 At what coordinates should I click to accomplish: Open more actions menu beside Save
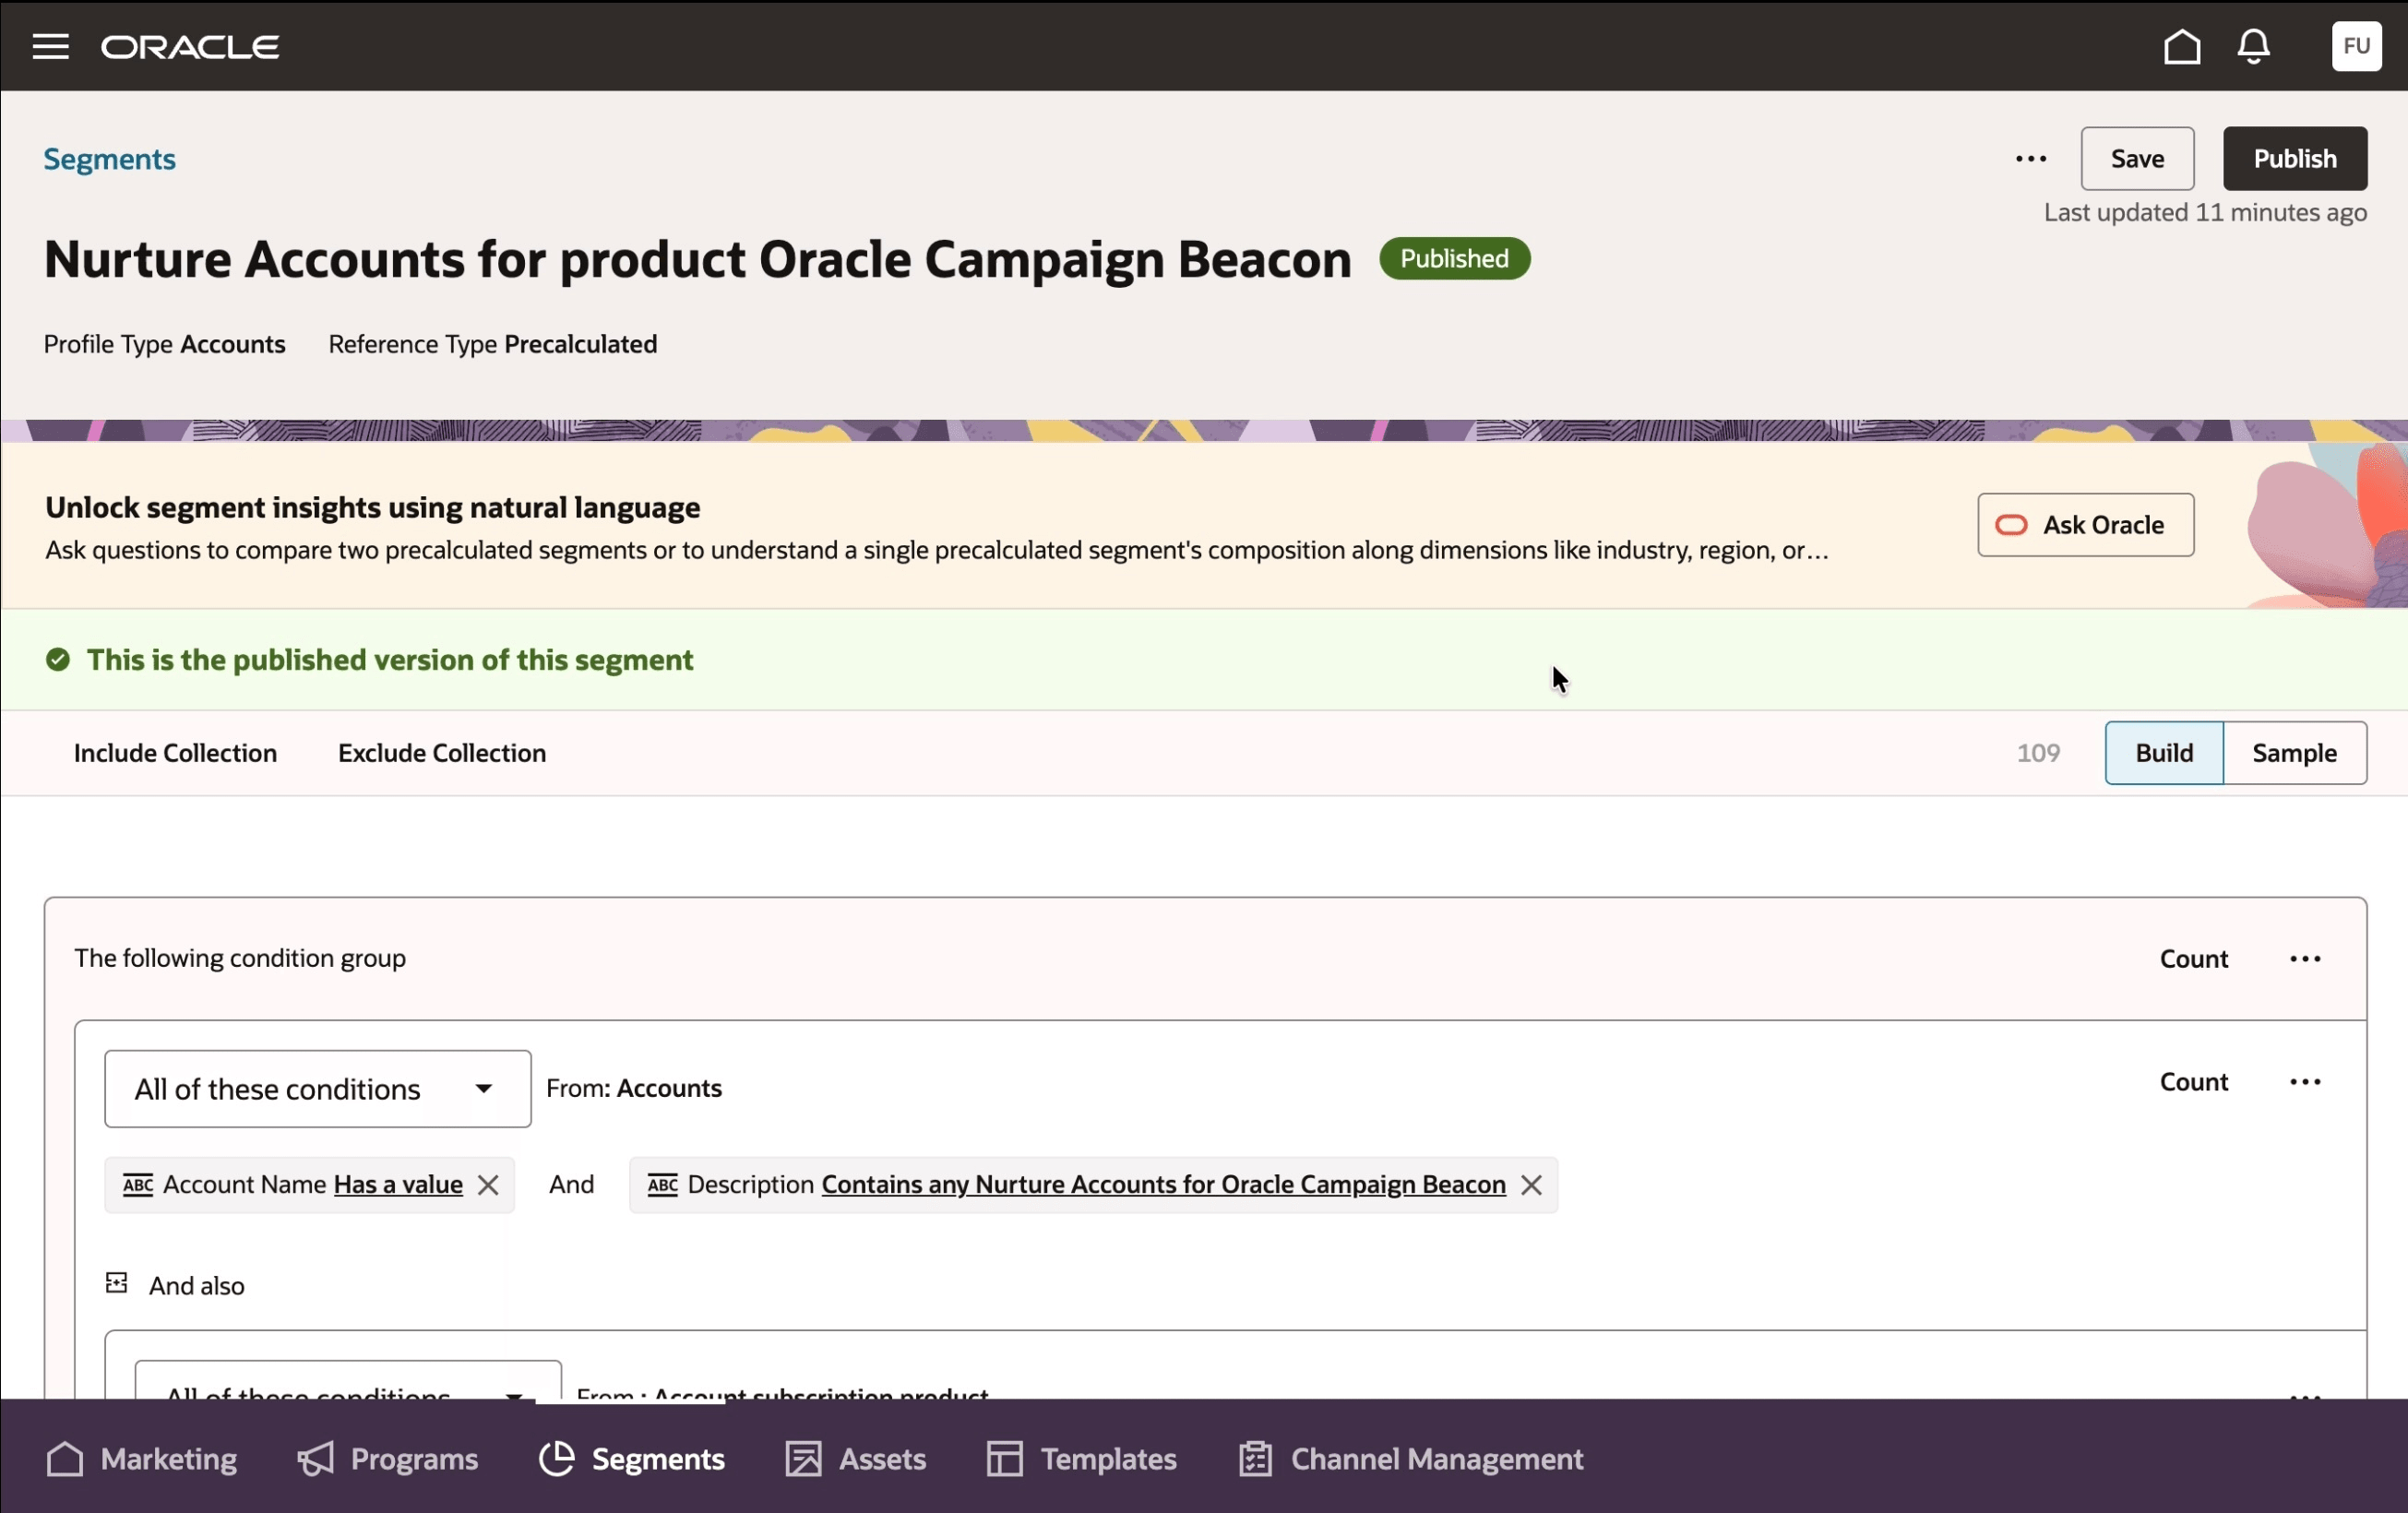2031,158
